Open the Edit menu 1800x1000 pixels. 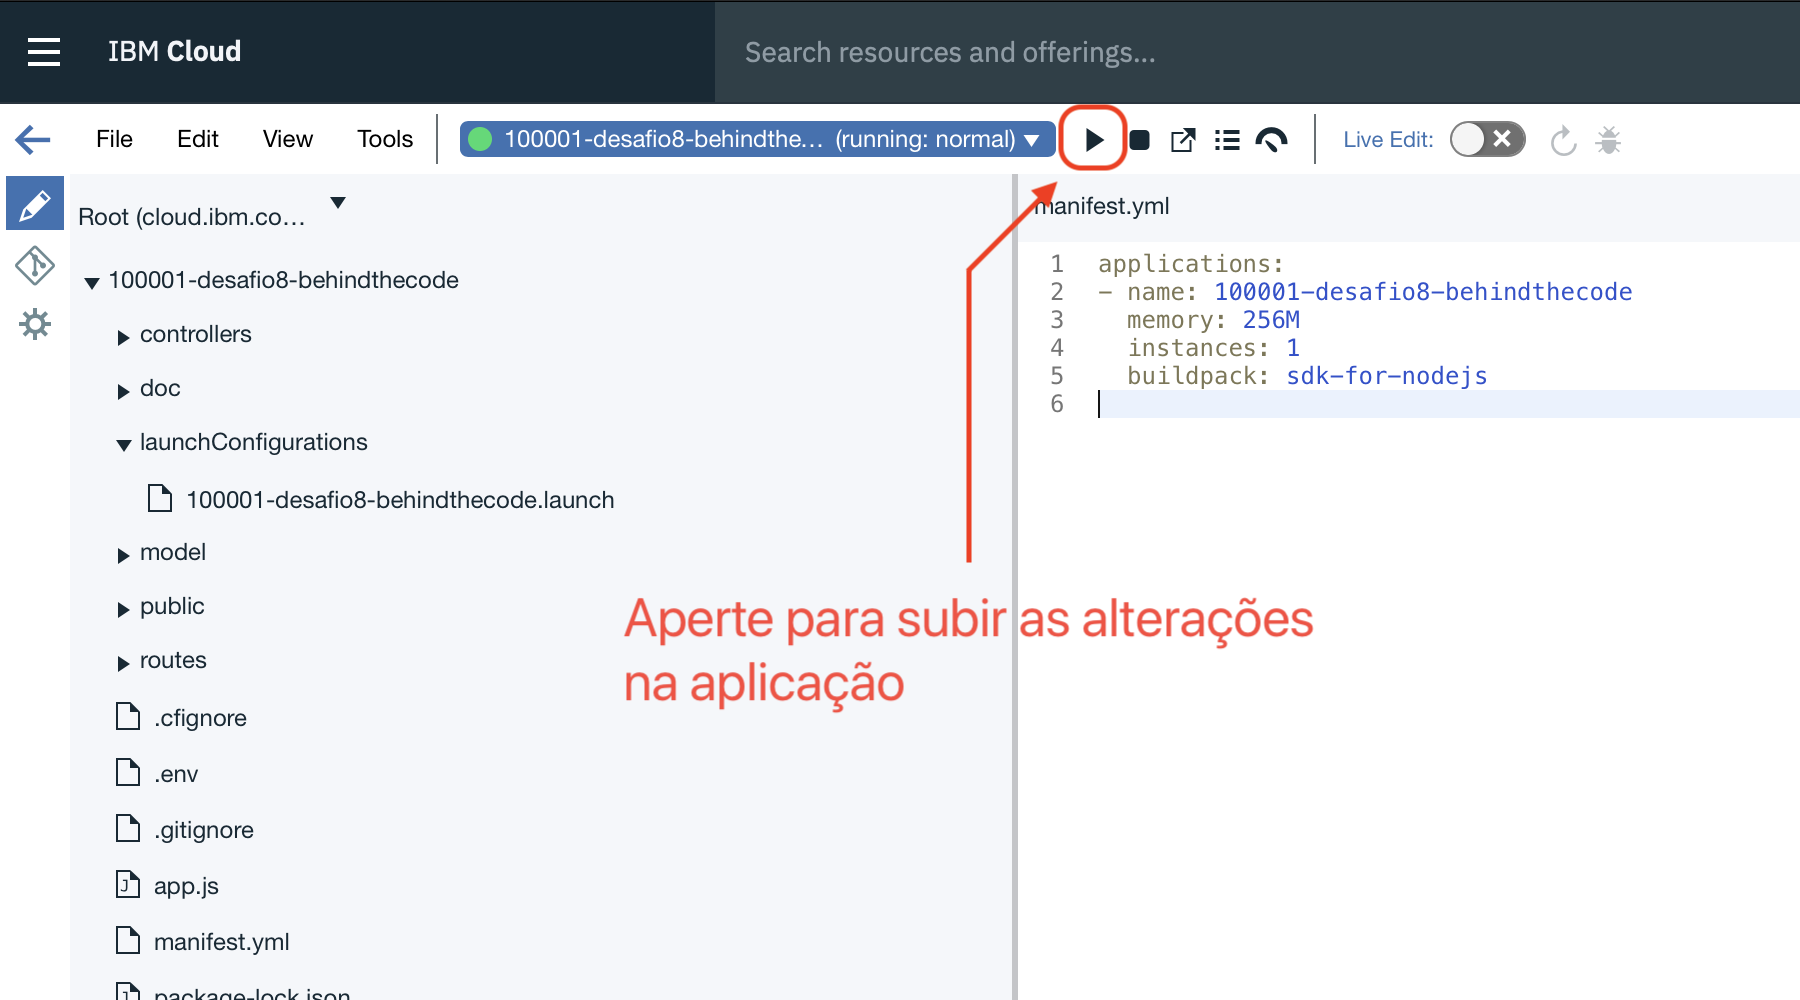tap(198, 139)
